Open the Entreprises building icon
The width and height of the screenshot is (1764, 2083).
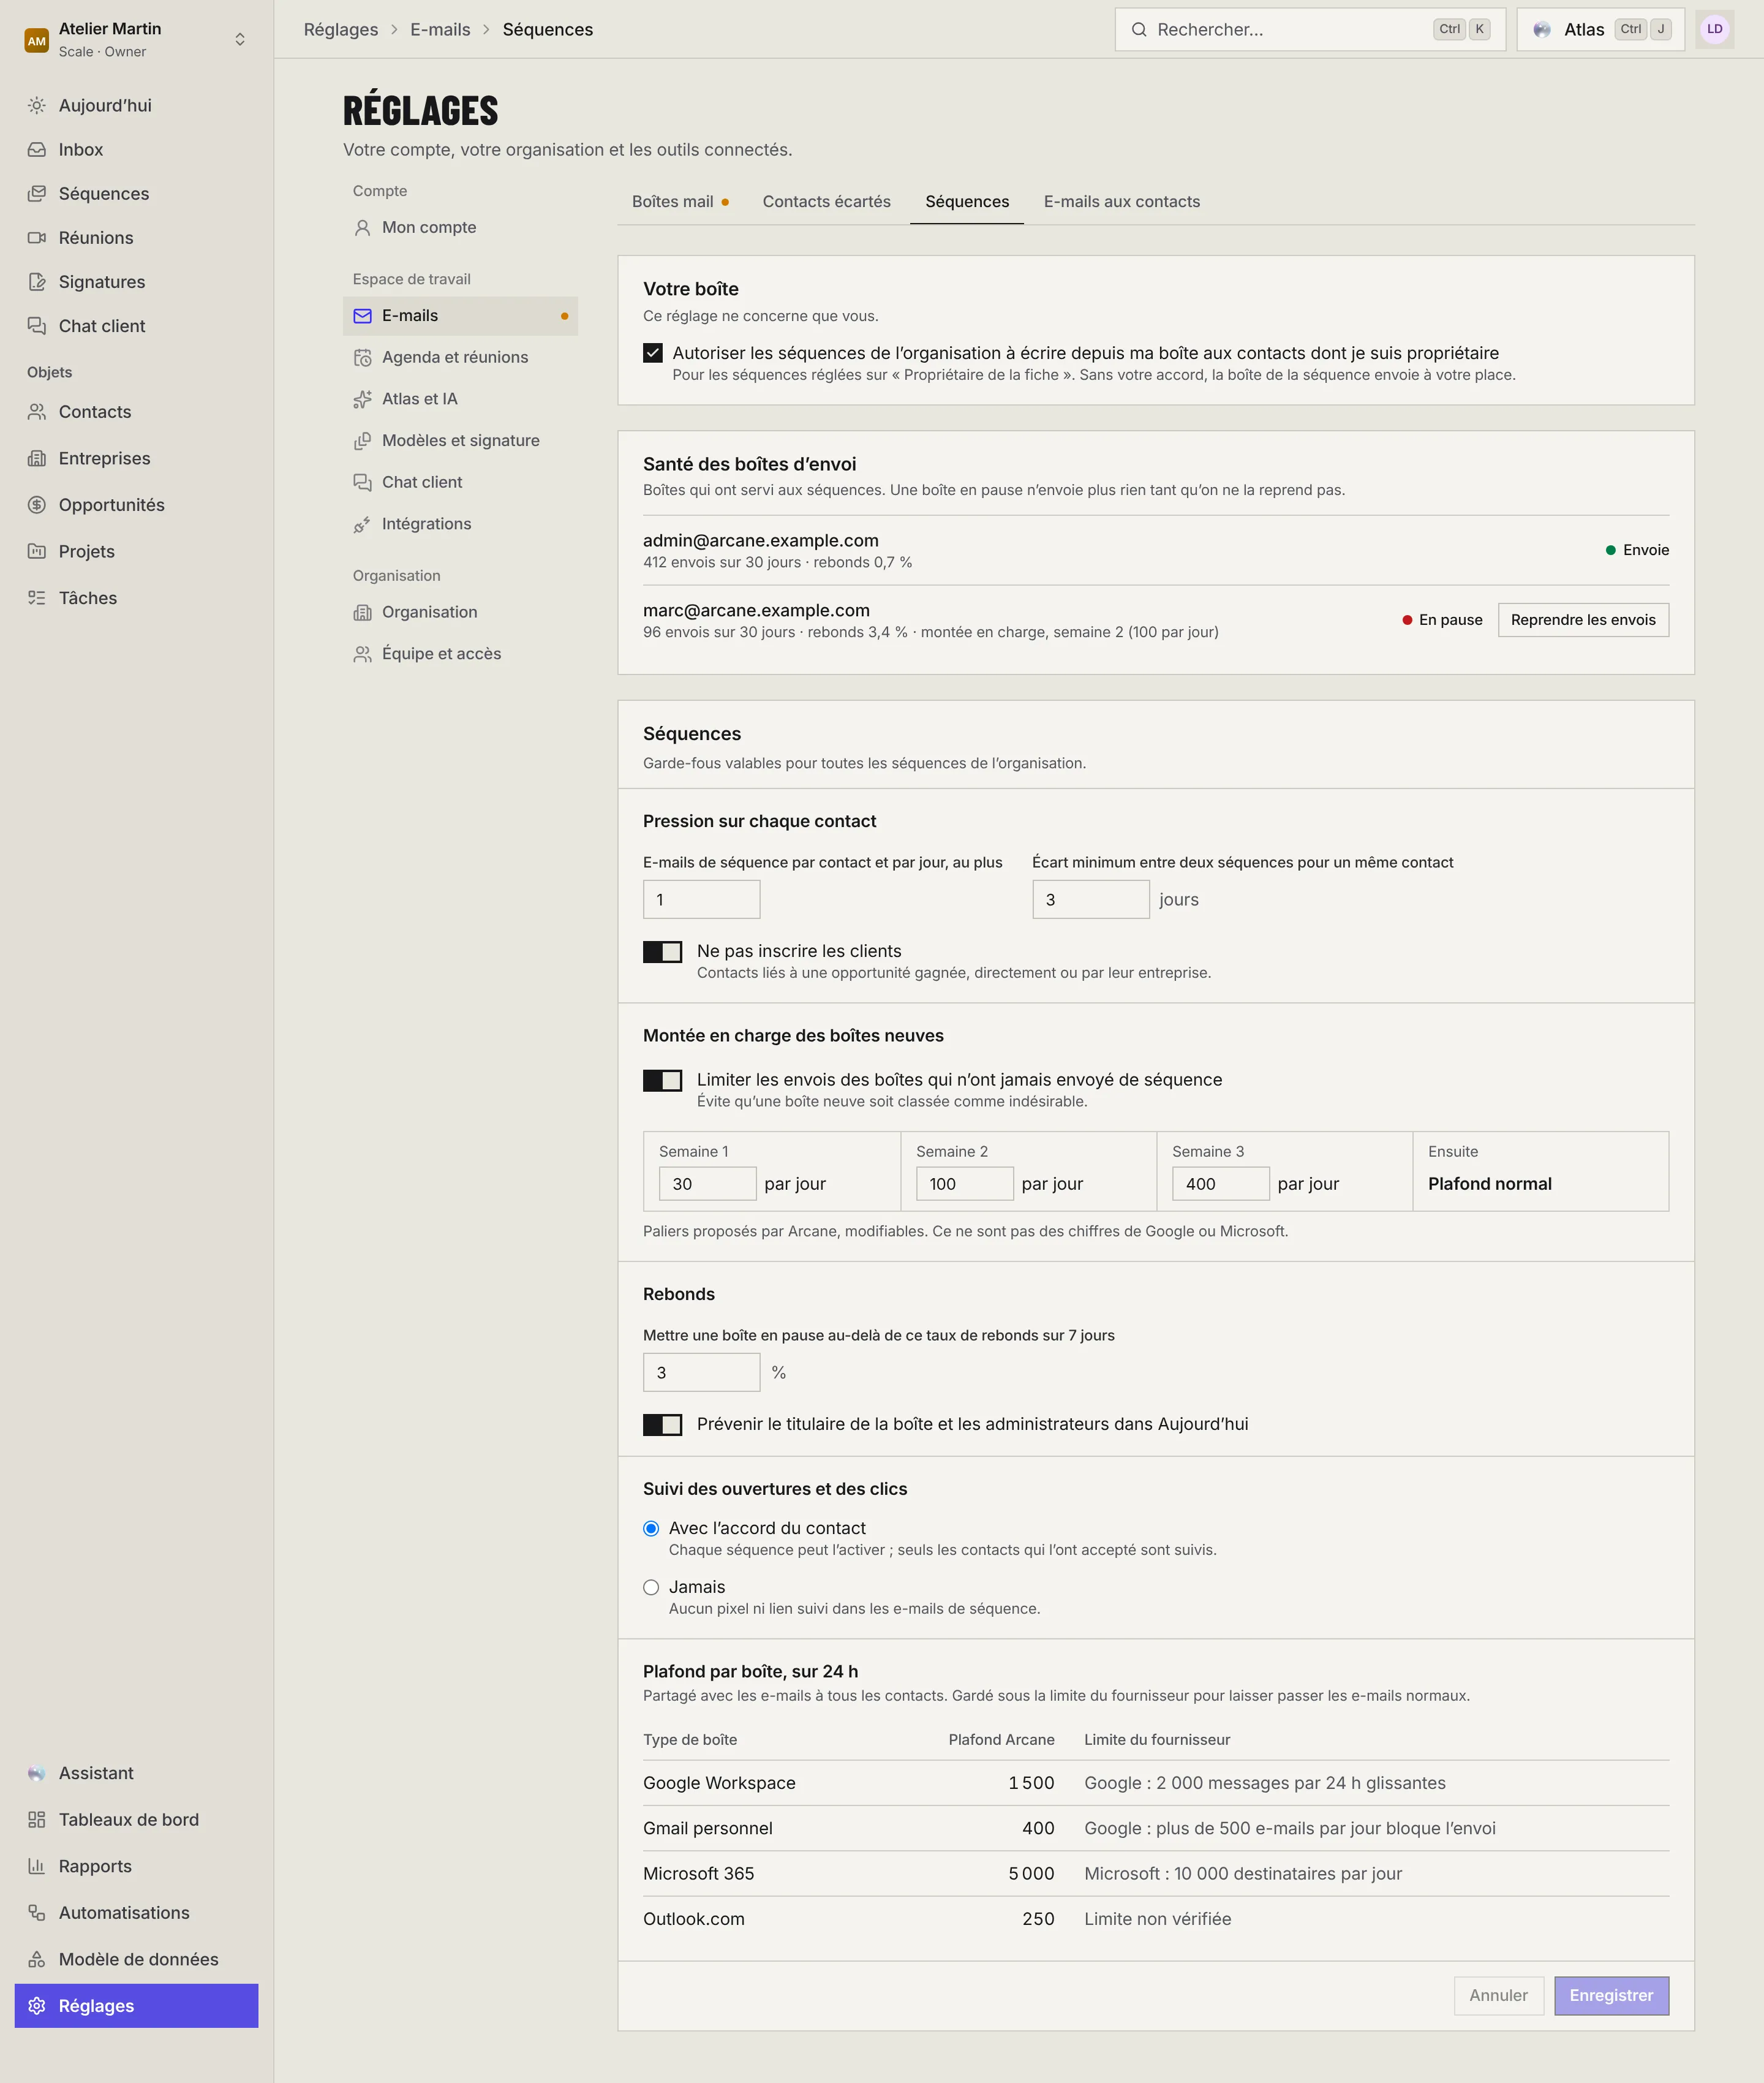point(37,459)
